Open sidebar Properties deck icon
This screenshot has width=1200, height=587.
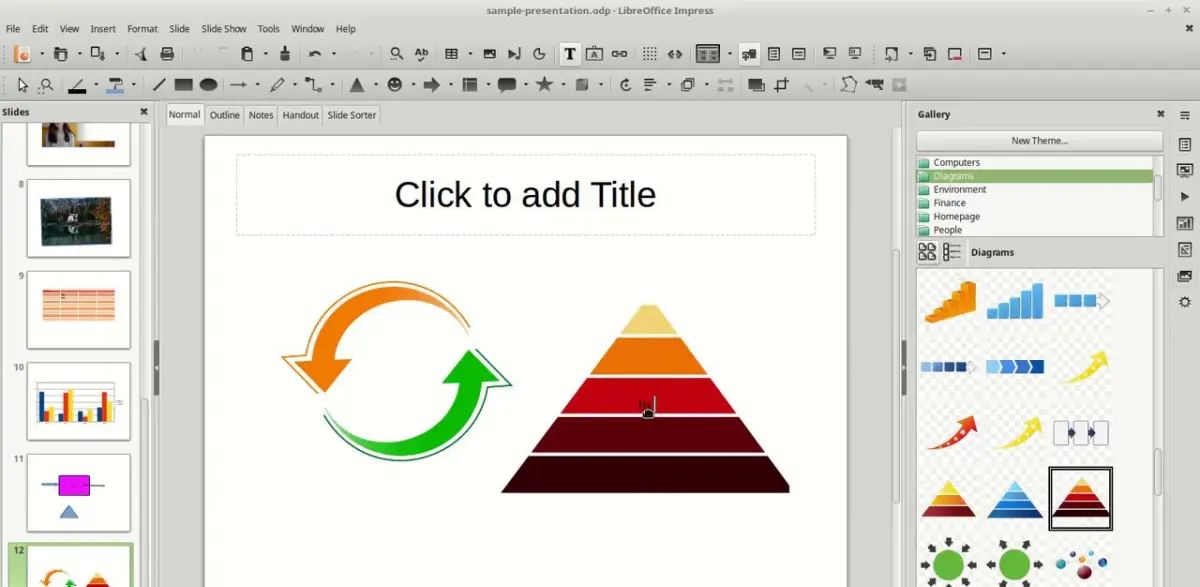(x=1185, y=144)
